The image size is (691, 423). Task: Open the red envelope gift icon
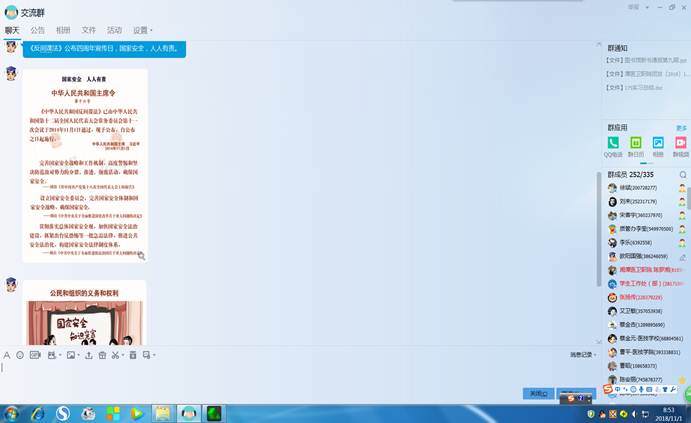pyautogui.click(x=102, y=355)
